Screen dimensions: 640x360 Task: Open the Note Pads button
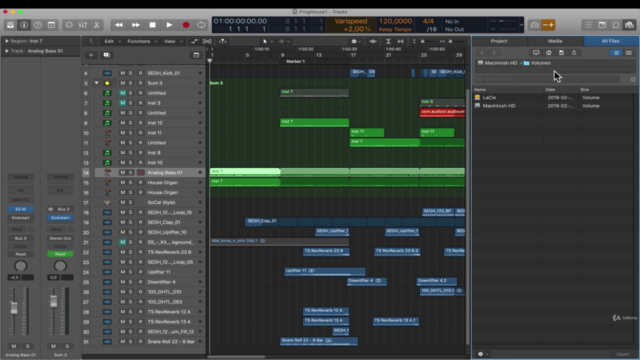(x=602, y=25)
